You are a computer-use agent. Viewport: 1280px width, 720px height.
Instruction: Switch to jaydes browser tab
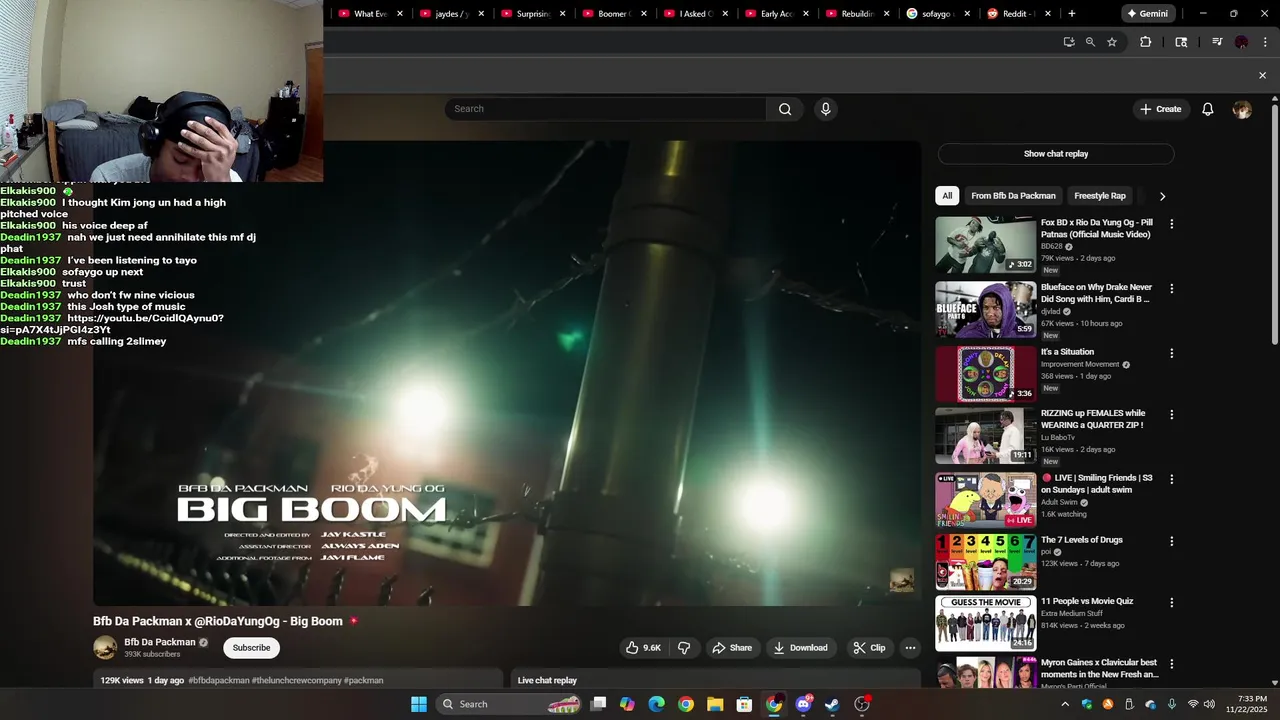click(451, 14)
